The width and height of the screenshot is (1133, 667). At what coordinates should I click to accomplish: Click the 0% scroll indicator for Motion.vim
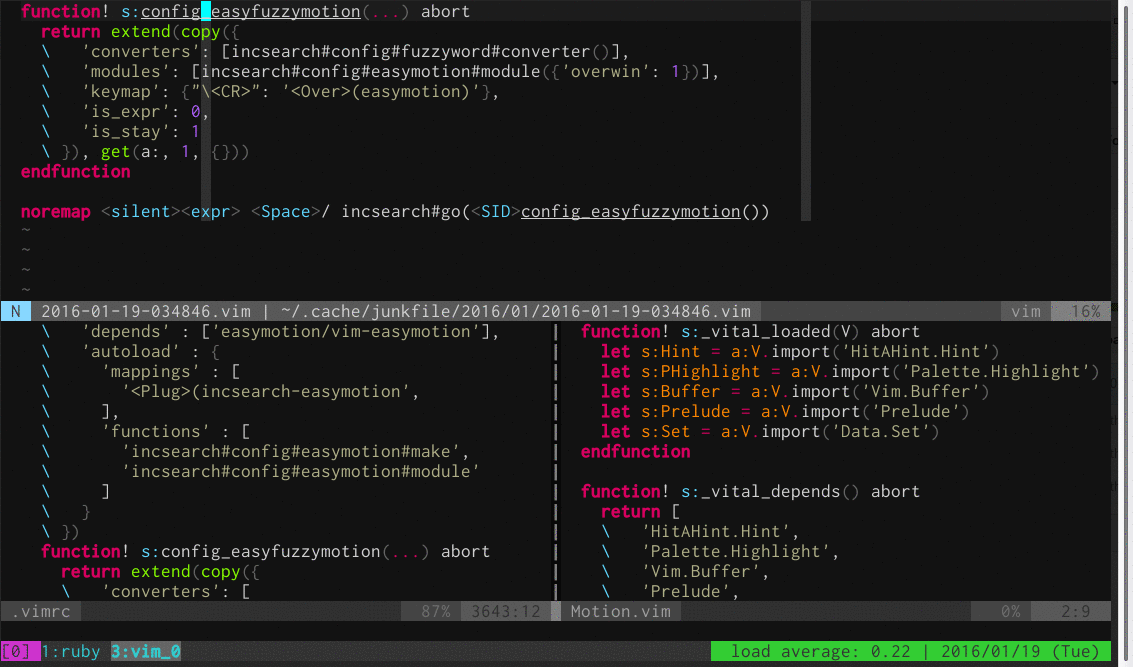[1010, 611]
